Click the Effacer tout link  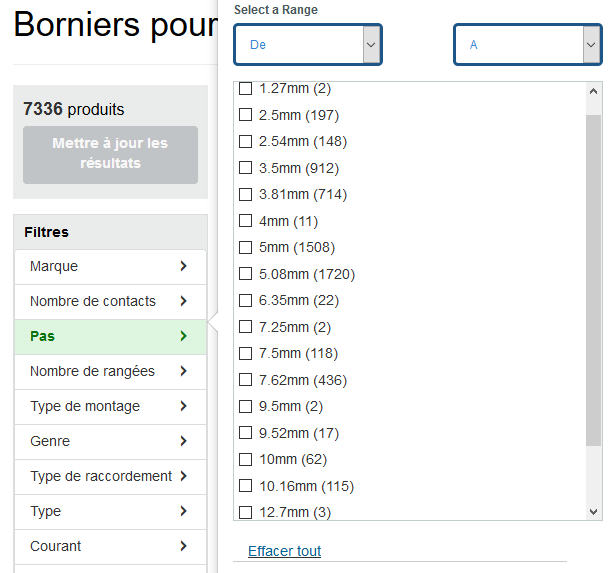[x=284, y=551]
